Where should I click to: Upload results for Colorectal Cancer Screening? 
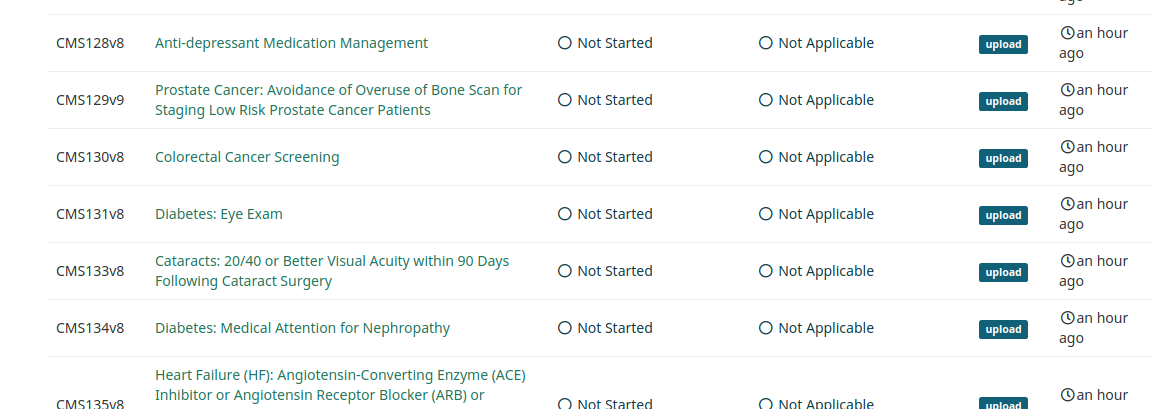(1003, 158)
